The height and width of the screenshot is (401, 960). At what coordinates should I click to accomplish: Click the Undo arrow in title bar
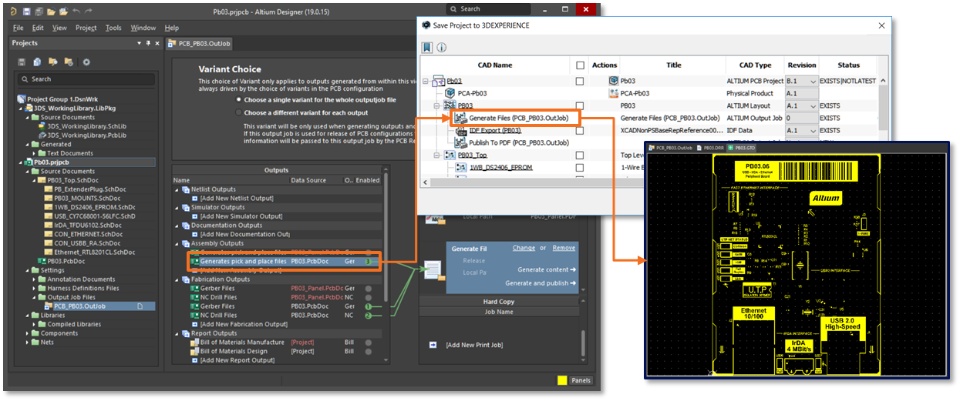(x=75, y=11)
